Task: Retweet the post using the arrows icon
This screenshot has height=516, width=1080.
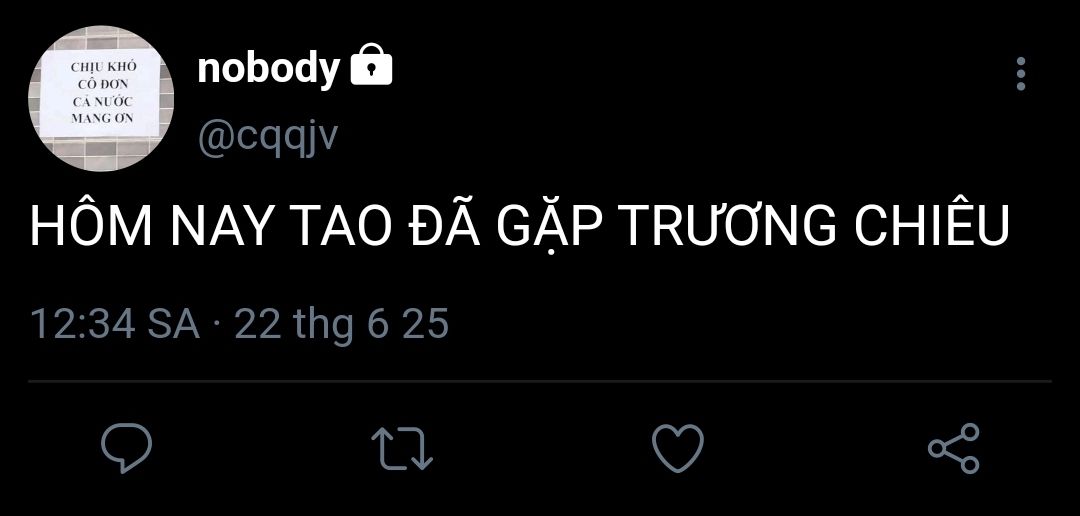Action: [402, 448]
